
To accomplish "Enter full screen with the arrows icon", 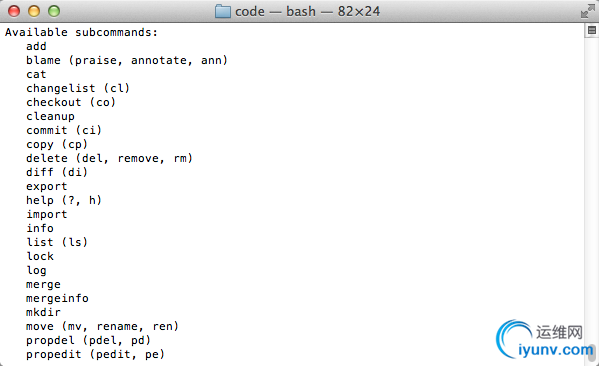I will coord(588,11).
